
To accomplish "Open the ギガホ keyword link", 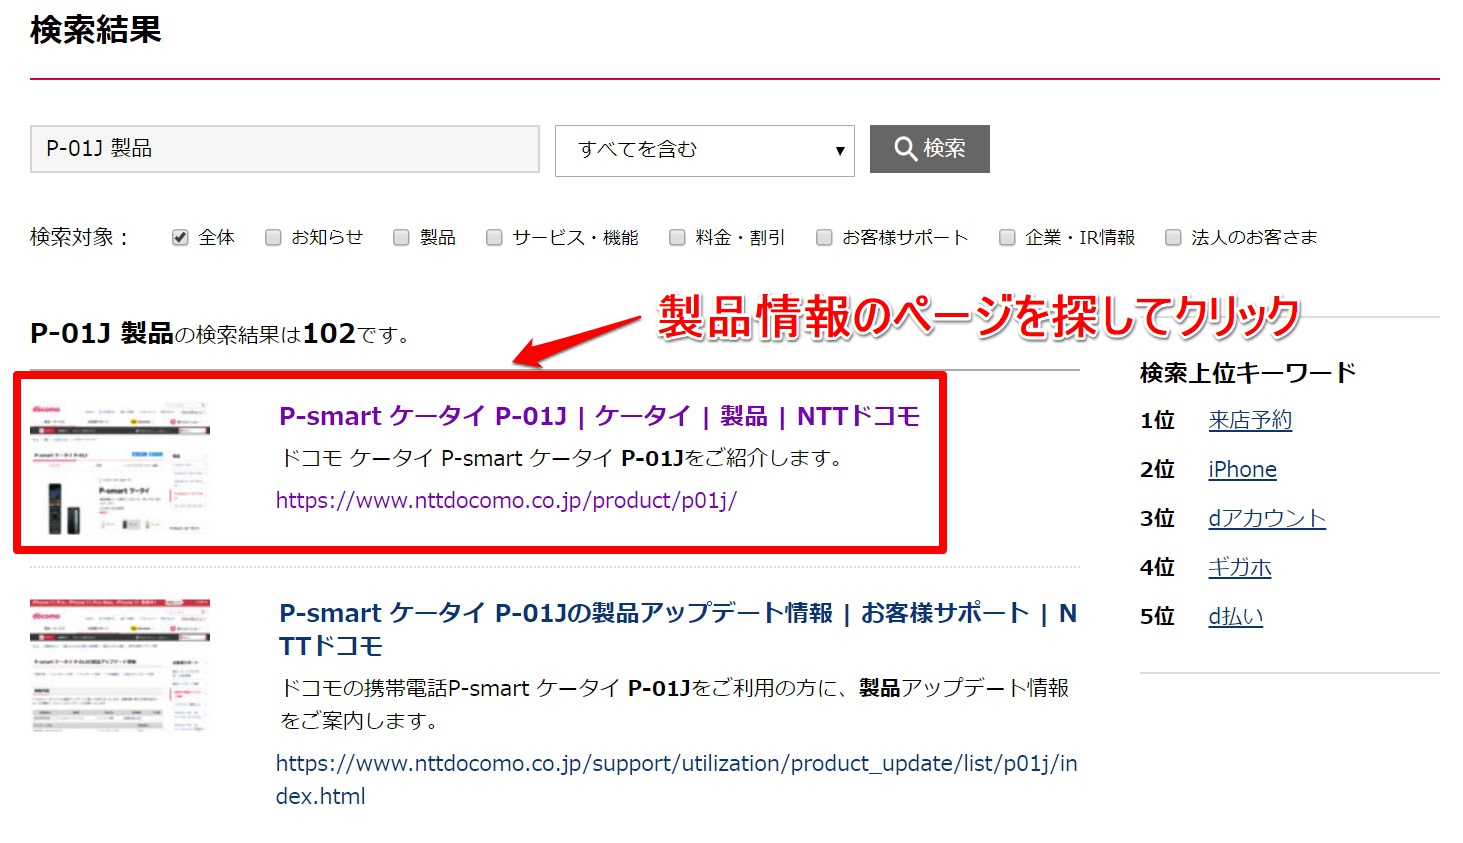I will tap(1240, 567).
